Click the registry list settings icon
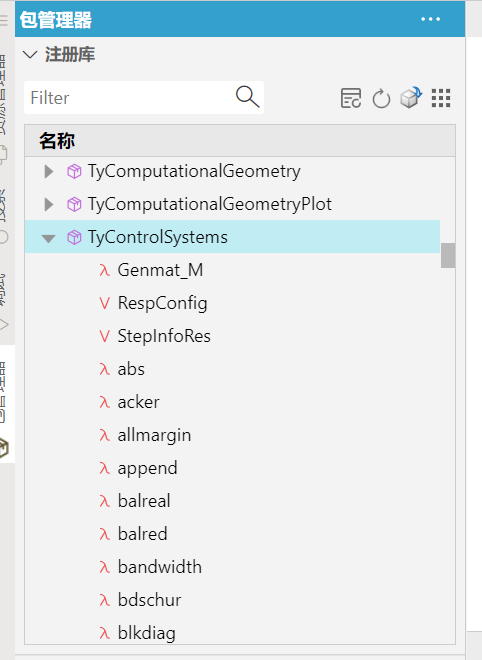 [351, 98]
